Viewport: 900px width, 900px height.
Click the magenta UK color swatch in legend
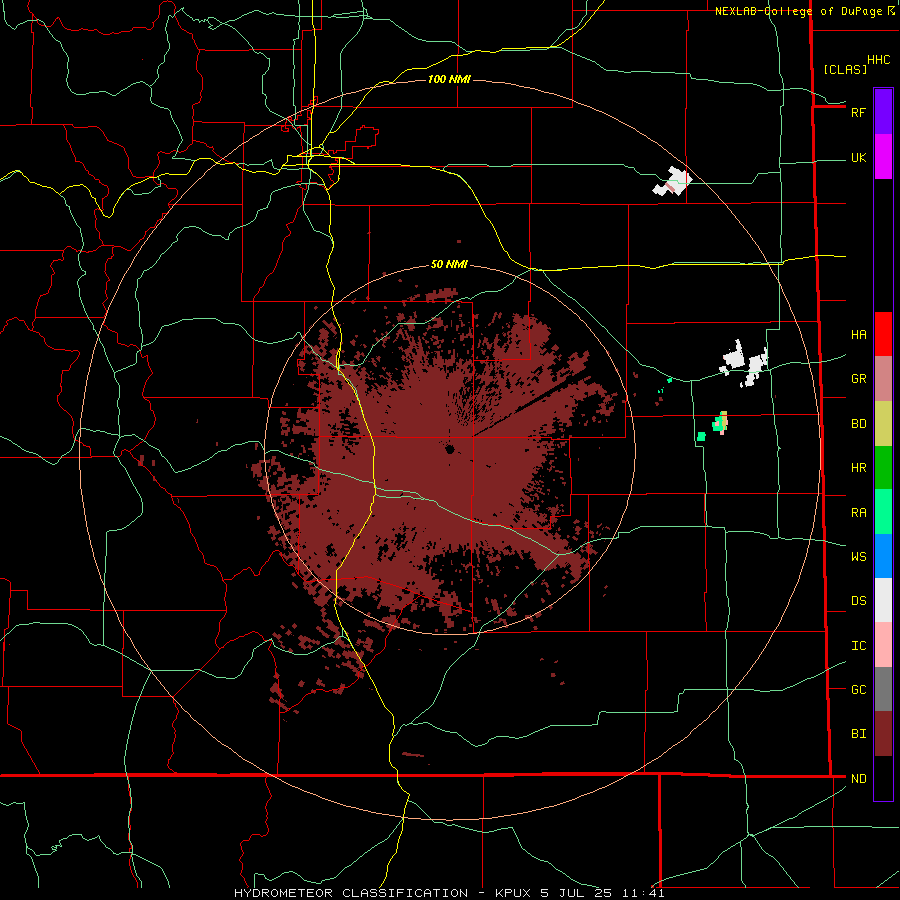883,157
